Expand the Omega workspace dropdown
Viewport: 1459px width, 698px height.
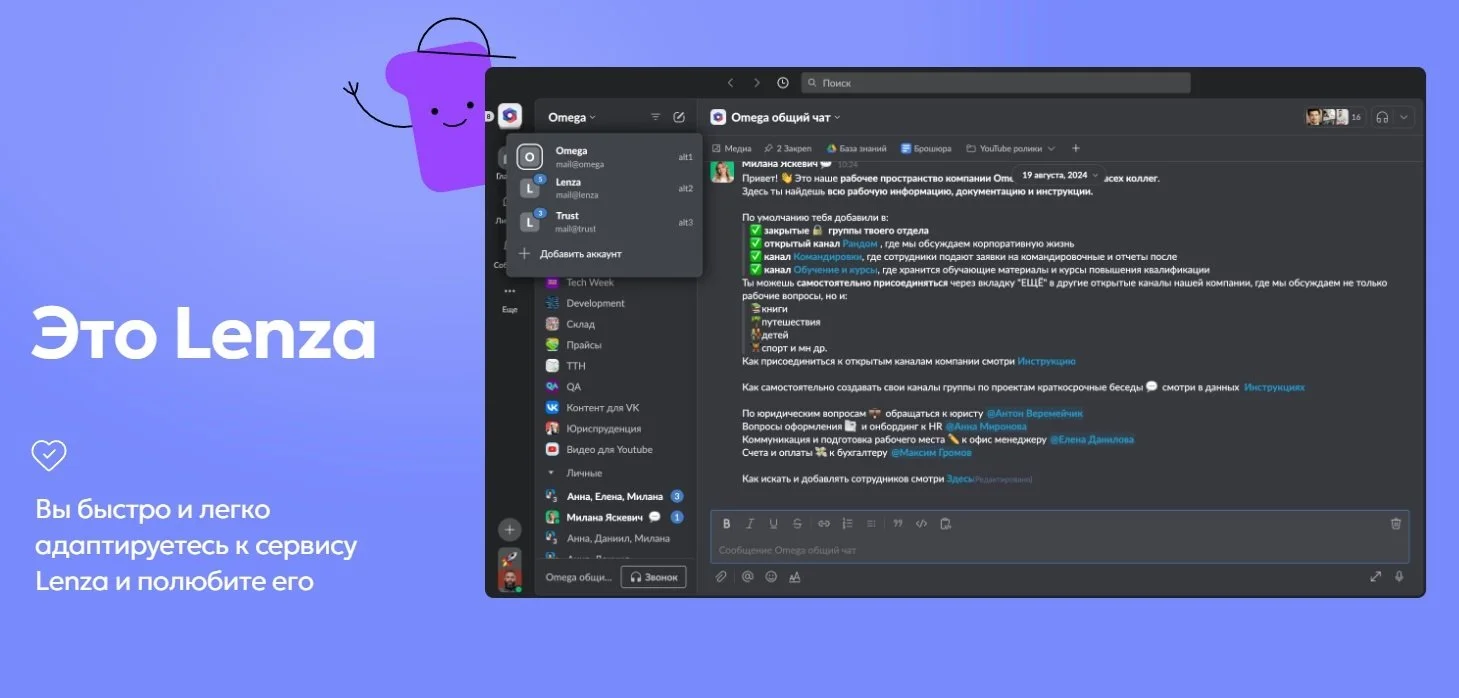point(571,117)
